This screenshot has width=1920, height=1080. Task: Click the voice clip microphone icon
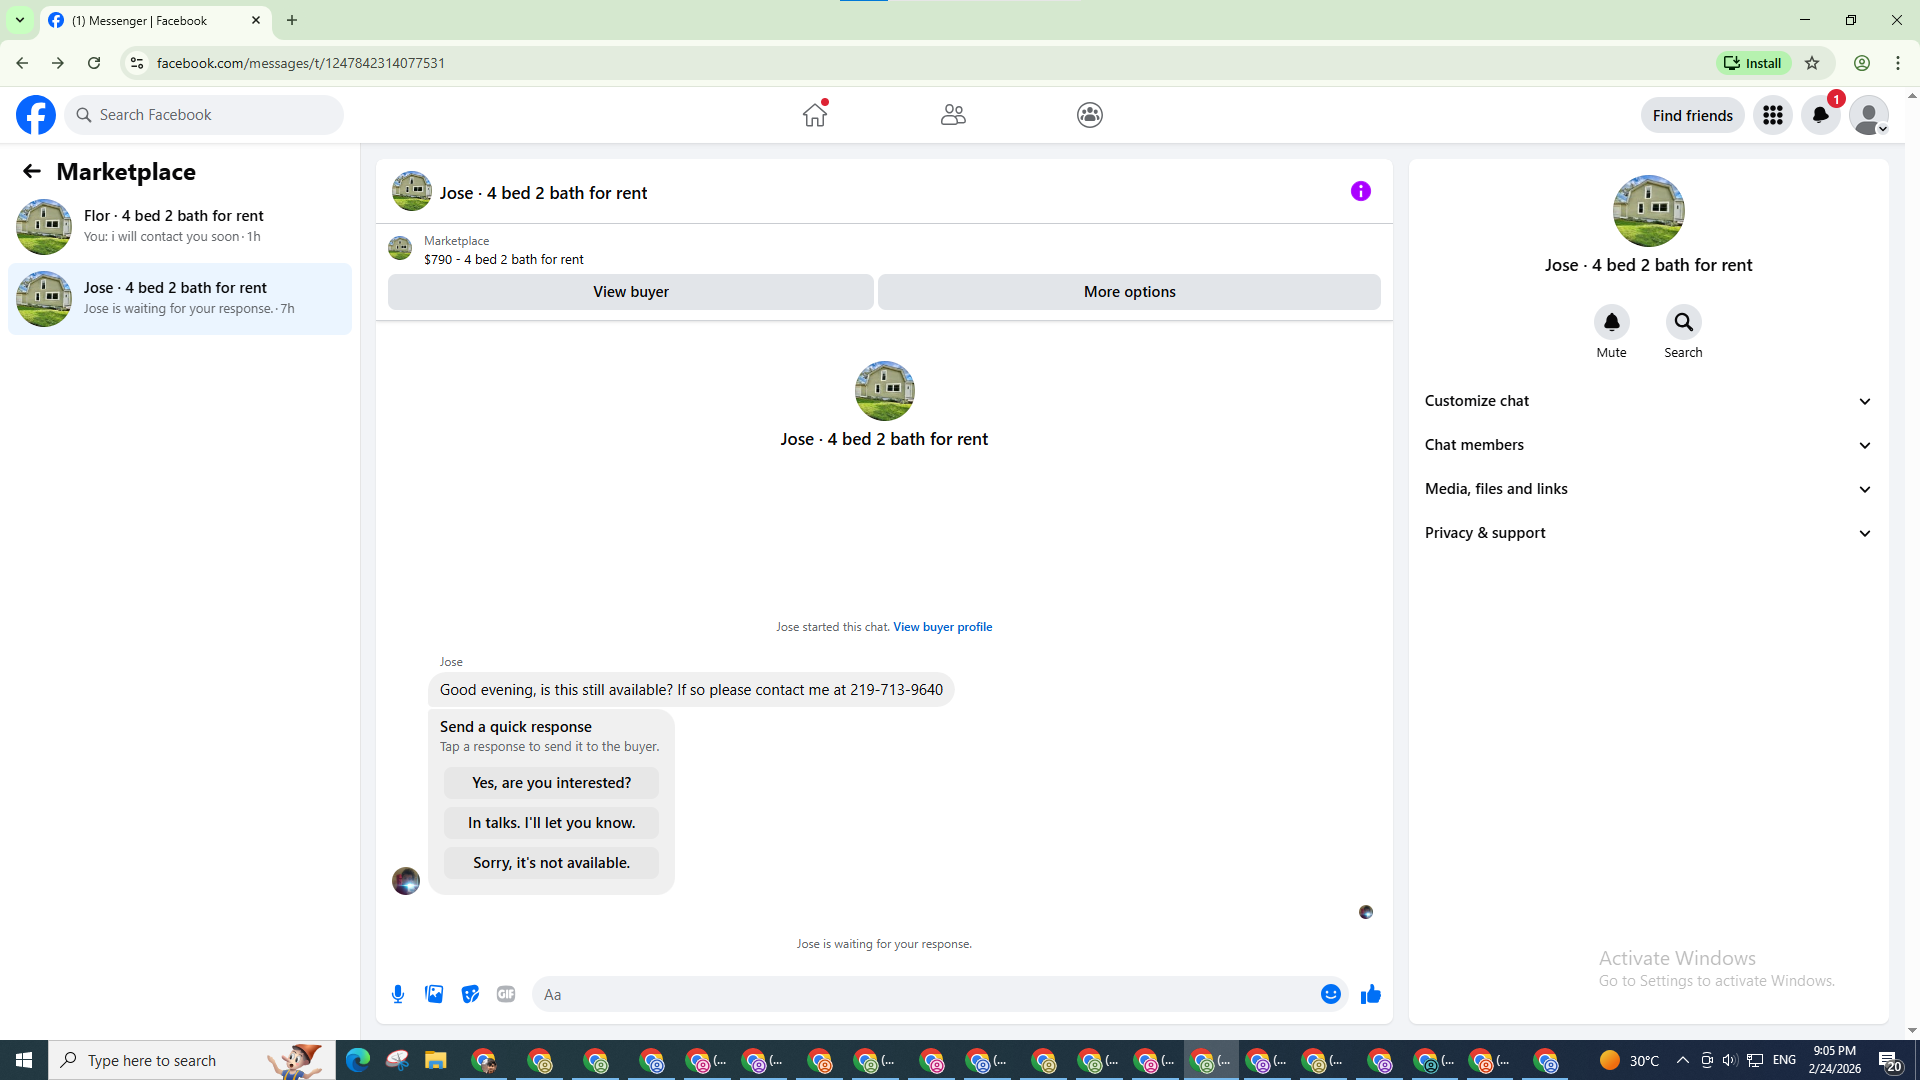pyautogui.click(x=398, y=994)
